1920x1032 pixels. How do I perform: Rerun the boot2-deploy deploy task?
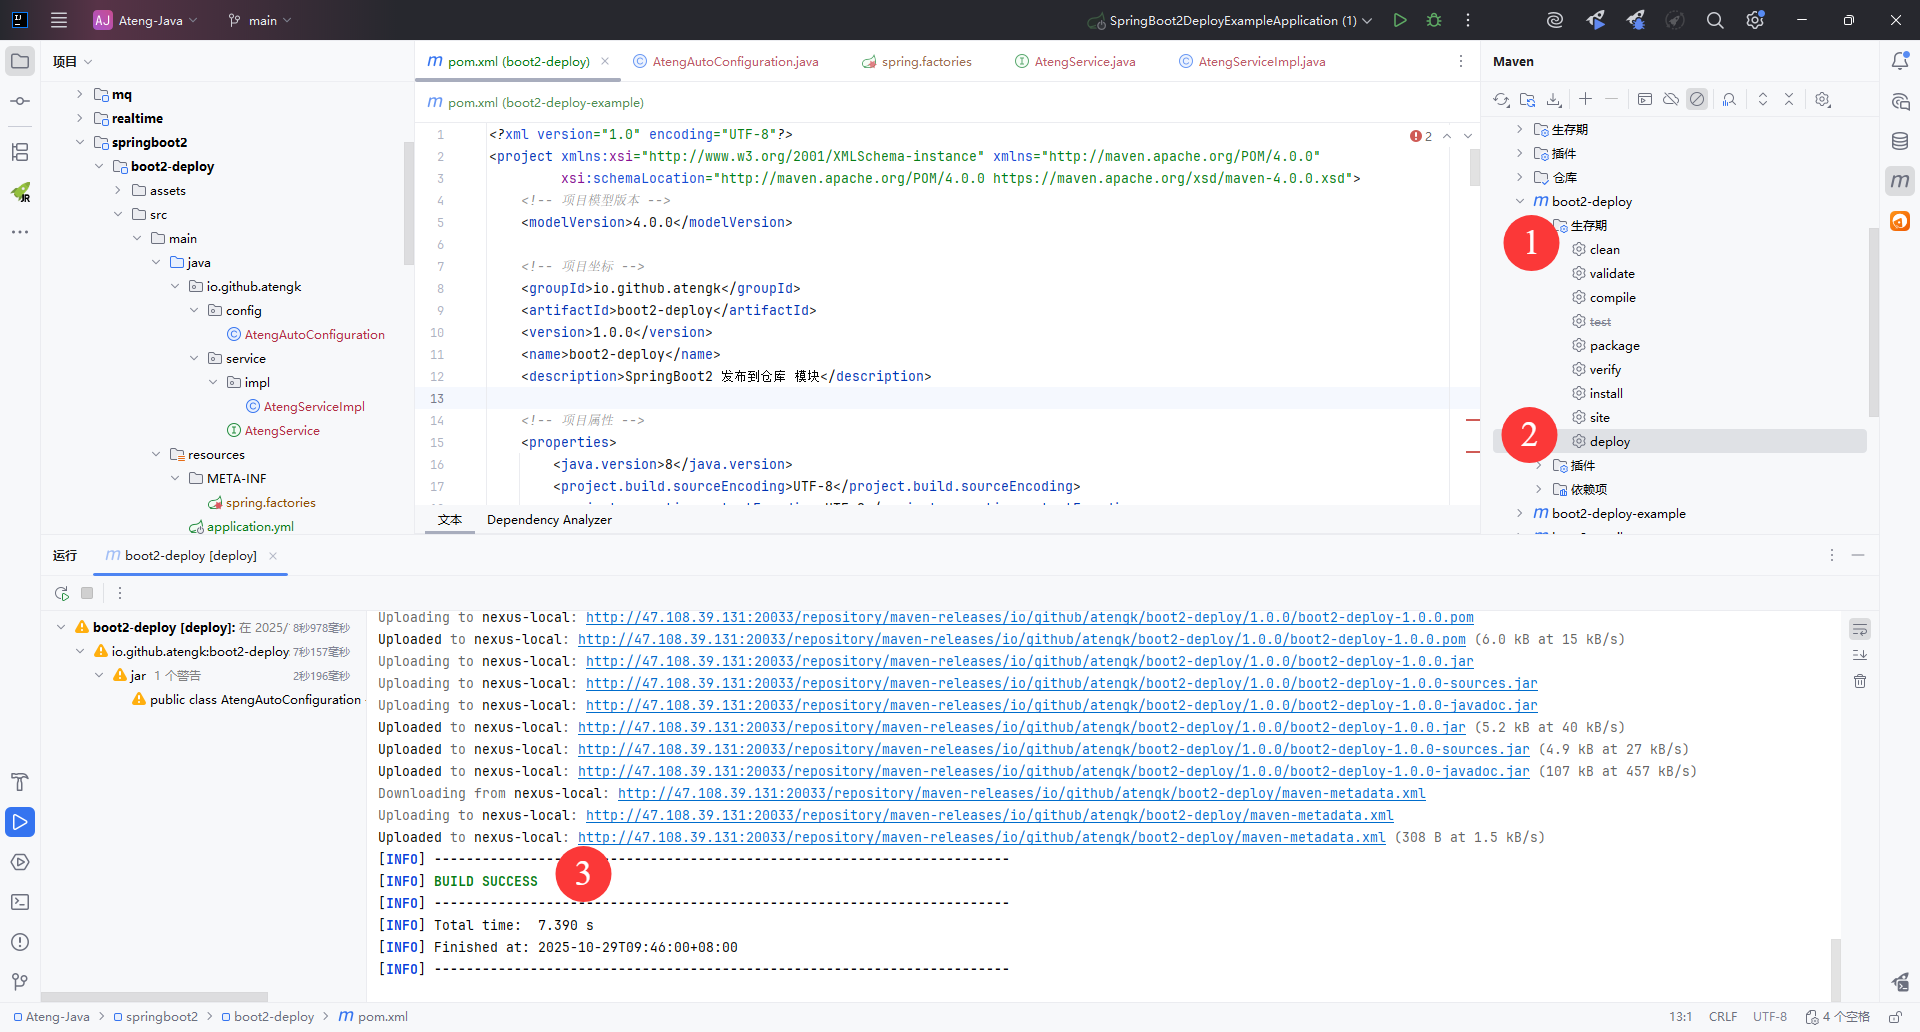coord(62,593)
